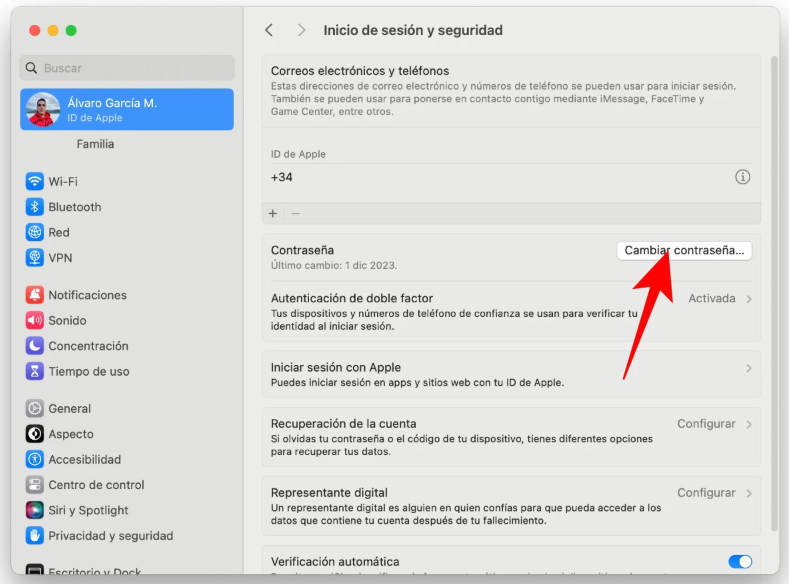Toggle Verificación automática switch

coord(740,562)
